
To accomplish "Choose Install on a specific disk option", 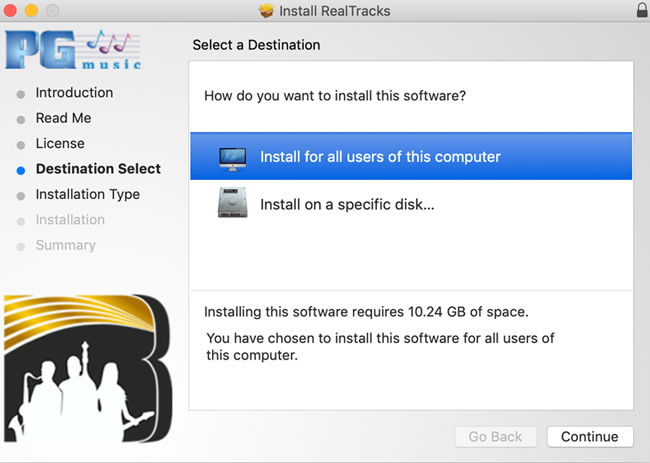I will click(411, 204).
